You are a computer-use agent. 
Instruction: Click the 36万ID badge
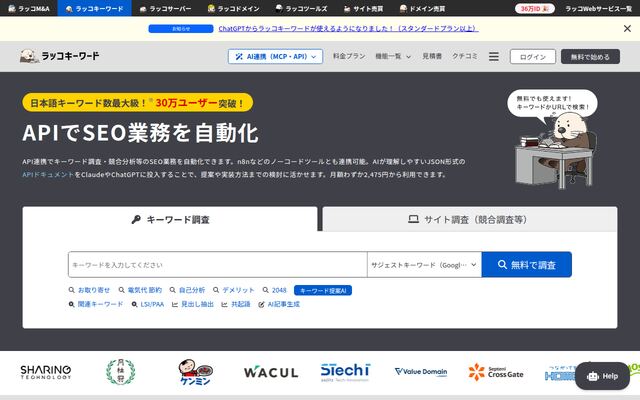pos(535,8)
